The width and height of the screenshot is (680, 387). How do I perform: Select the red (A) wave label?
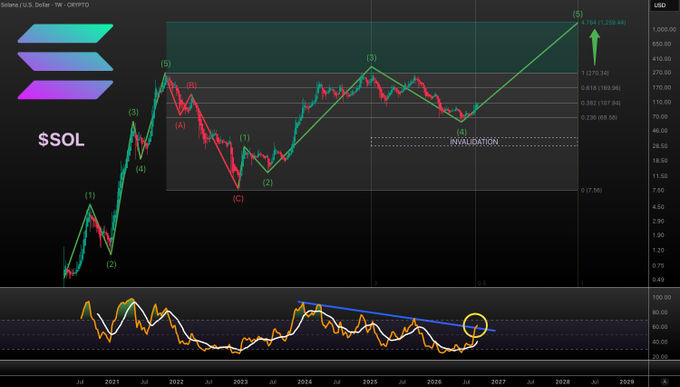180,125
